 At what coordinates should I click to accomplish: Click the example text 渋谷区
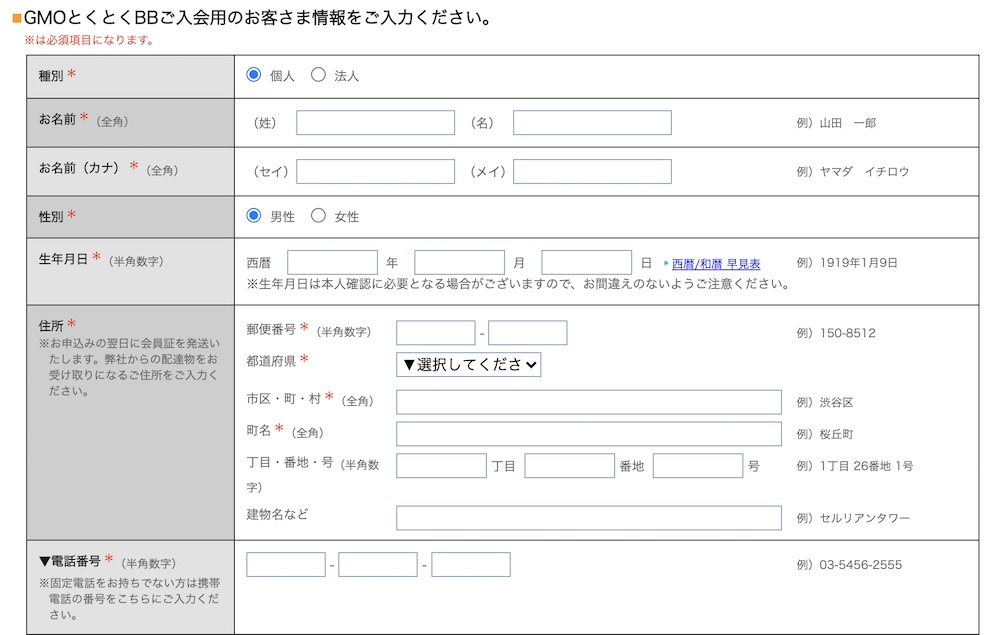[x=836, y=402]
